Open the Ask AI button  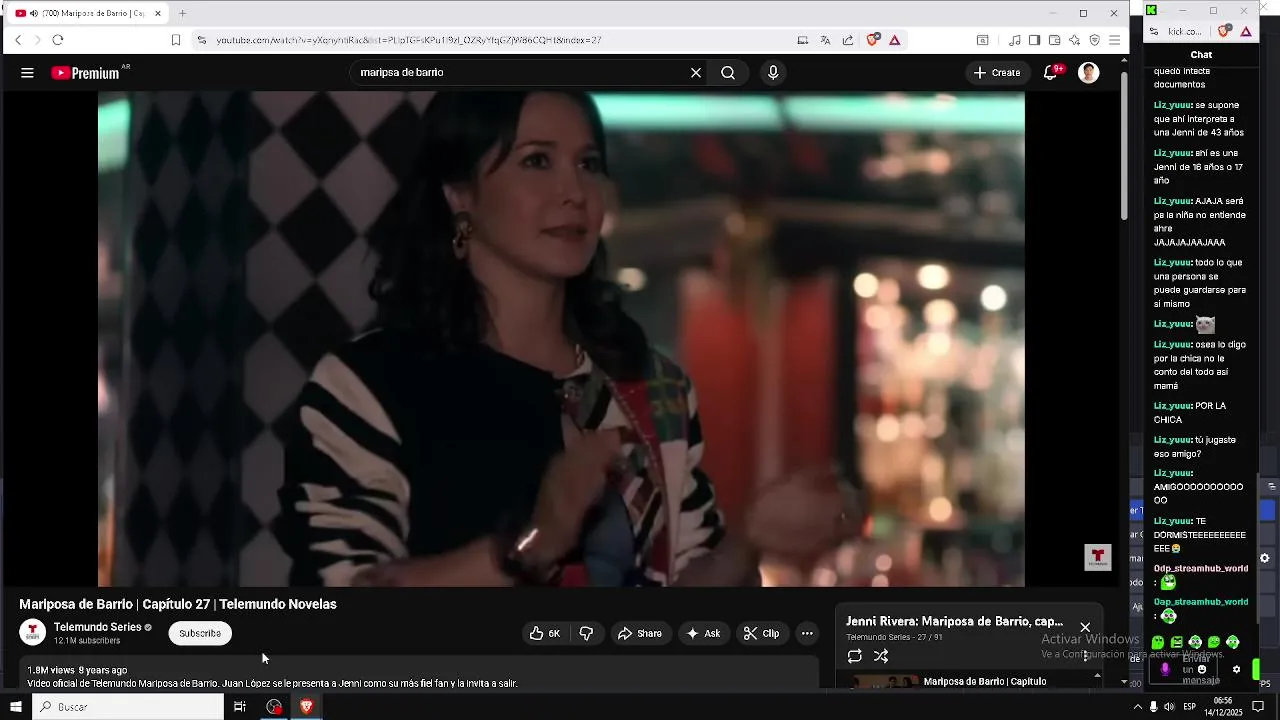pyautogui.click(x=703, y=633)
